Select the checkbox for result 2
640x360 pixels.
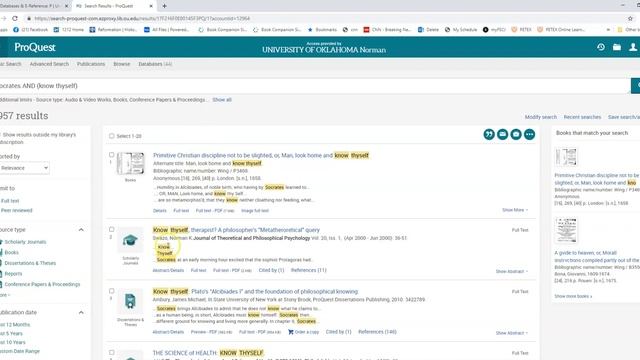pyautogui.click(x=111, y=230)
